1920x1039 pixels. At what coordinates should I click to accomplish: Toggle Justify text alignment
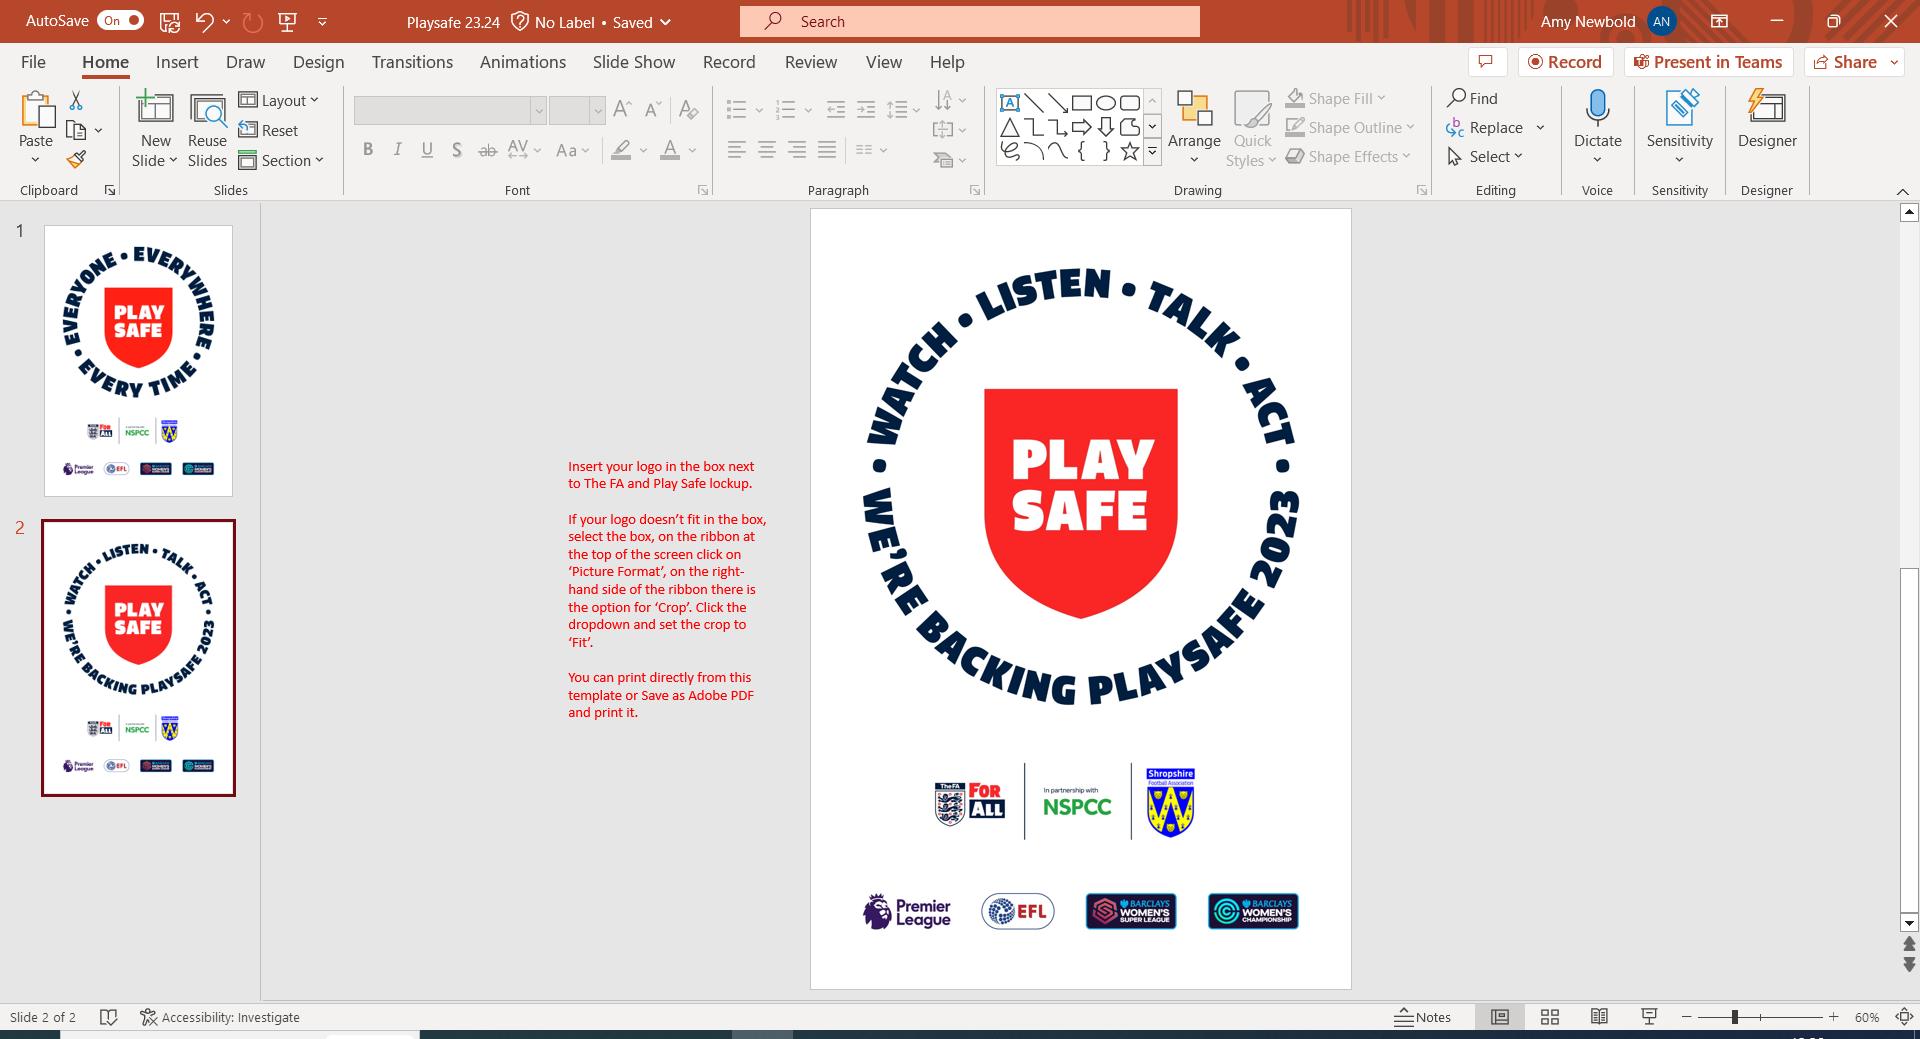coord(827,150)
